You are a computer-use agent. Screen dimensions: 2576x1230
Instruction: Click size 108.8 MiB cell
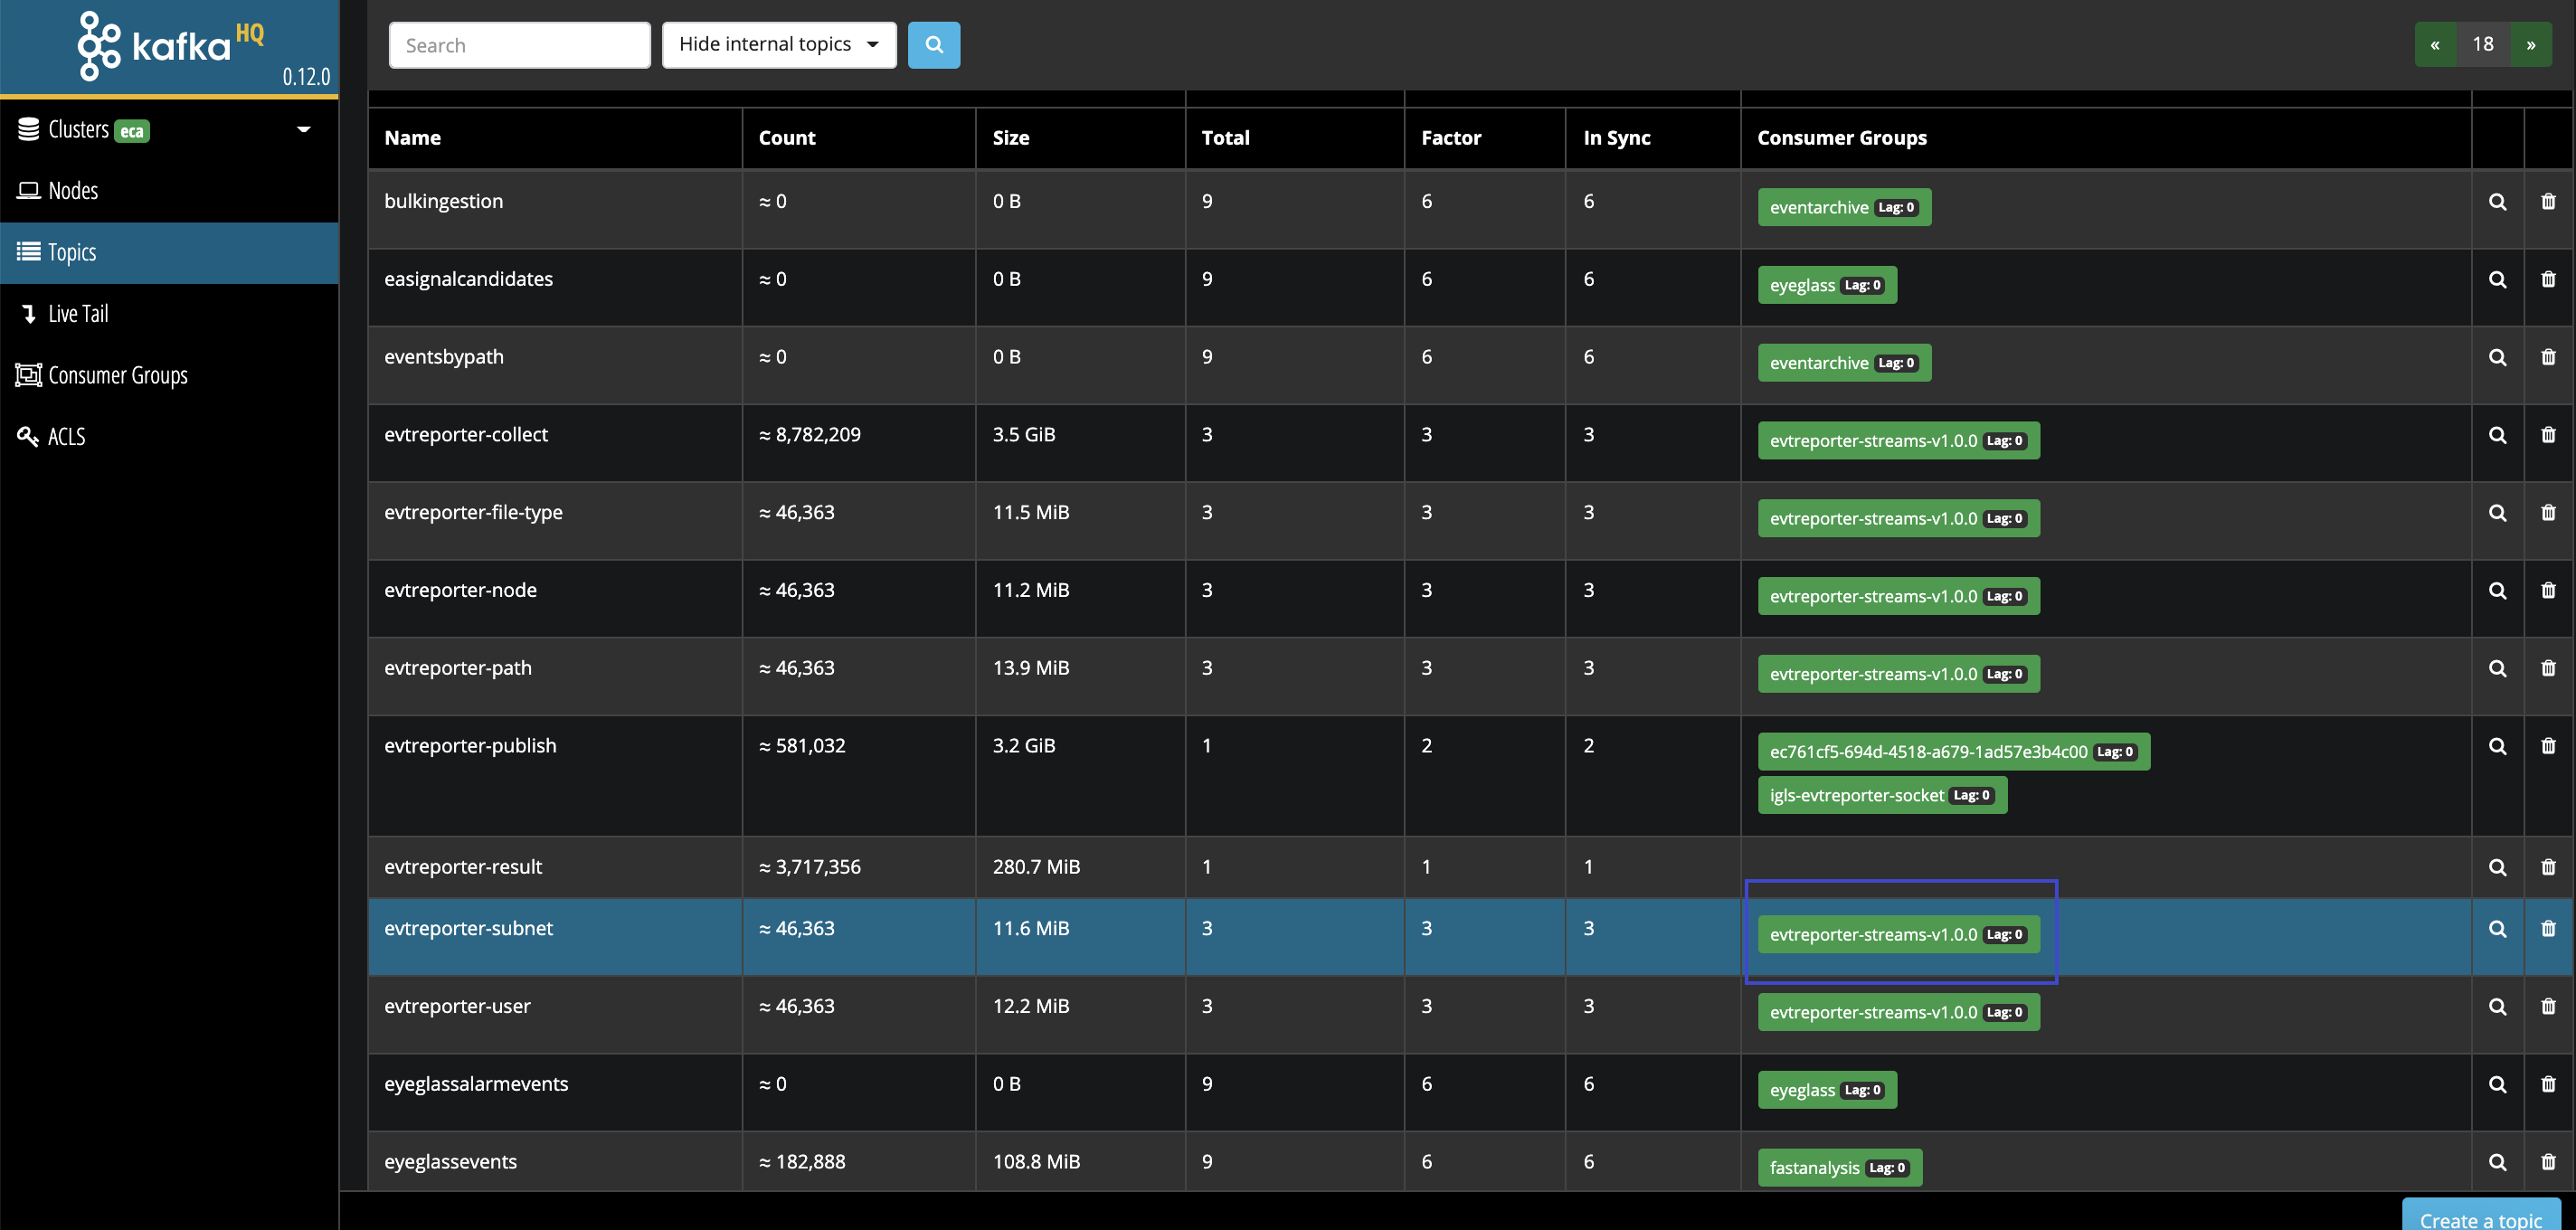point(1081,1161)
